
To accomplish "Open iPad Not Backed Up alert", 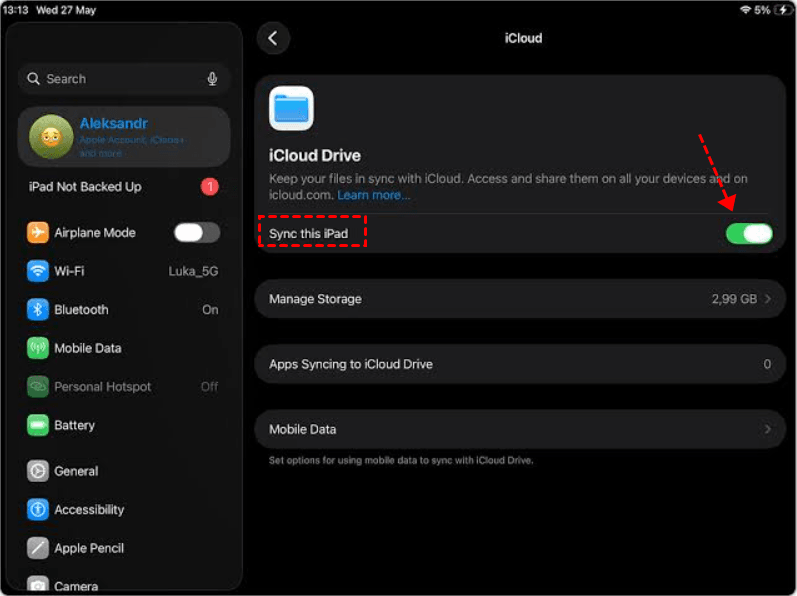I will (x=123, y=186).
